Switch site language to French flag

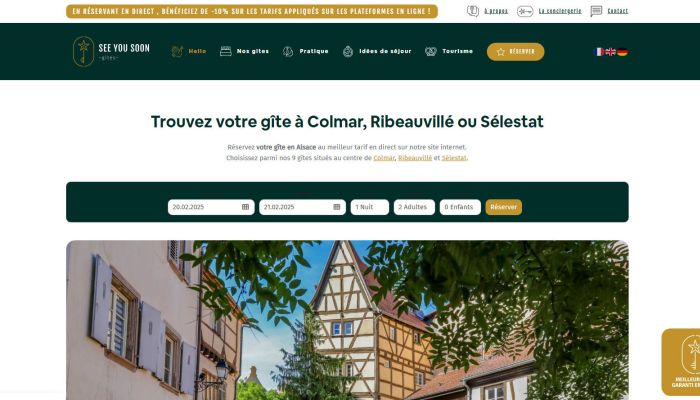tap(599, 52)
